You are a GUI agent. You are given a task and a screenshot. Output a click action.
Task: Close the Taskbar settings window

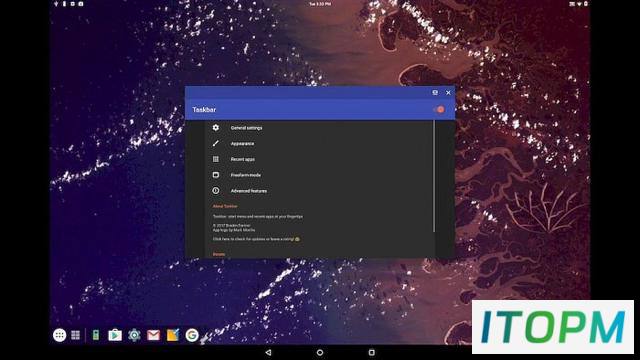[448, 93]
